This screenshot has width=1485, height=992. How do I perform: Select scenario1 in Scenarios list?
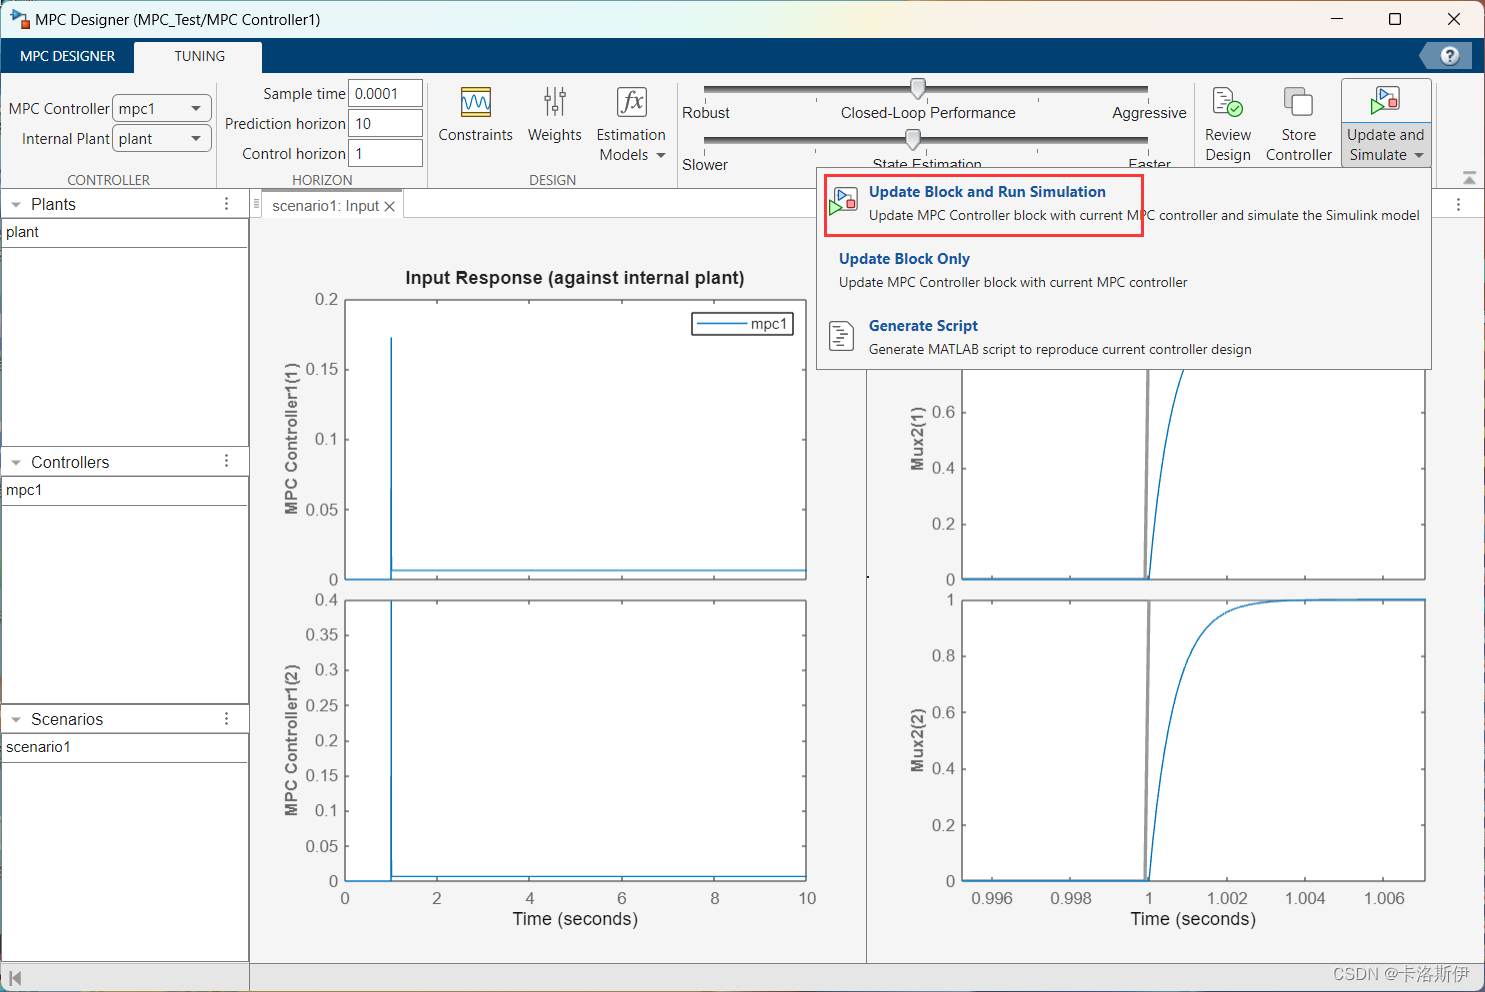pos(125,747)
